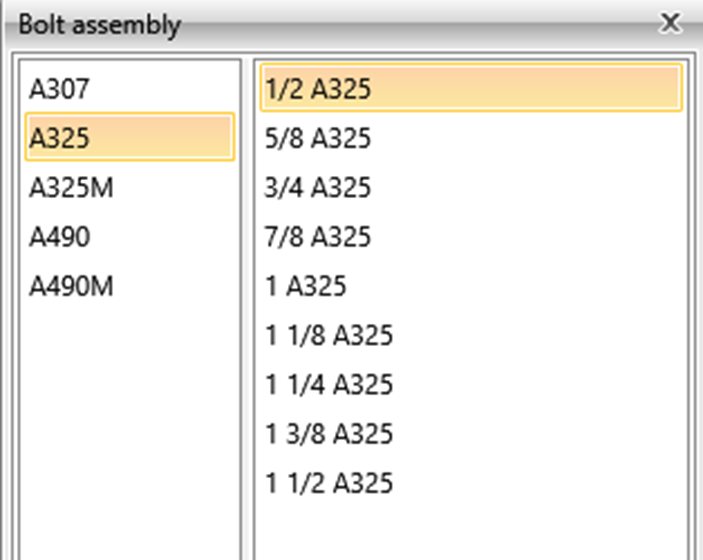The height and width of the screenshot is (560, 703).
Task: Pick the 5/8 A325 bolt size
Action: point(318,138)
